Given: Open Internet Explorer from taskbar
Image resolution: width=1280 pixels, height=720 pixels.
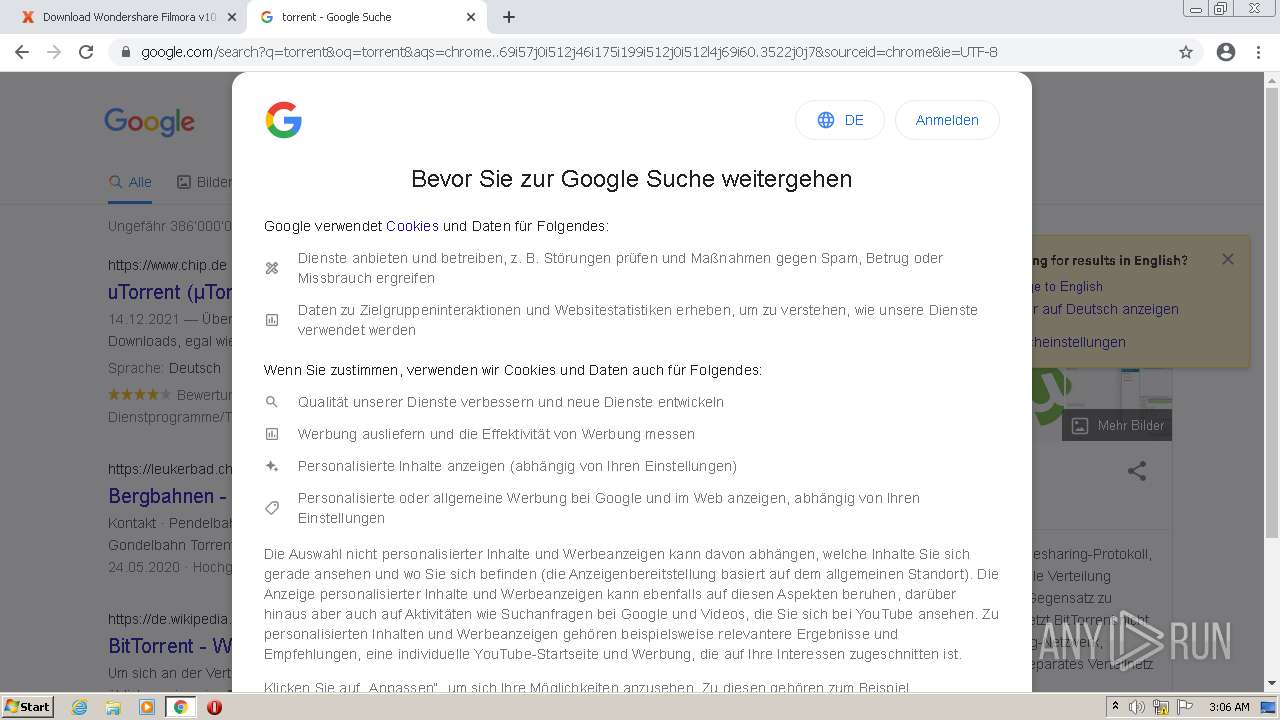Looking at the screenshot, I should point(80,707).
